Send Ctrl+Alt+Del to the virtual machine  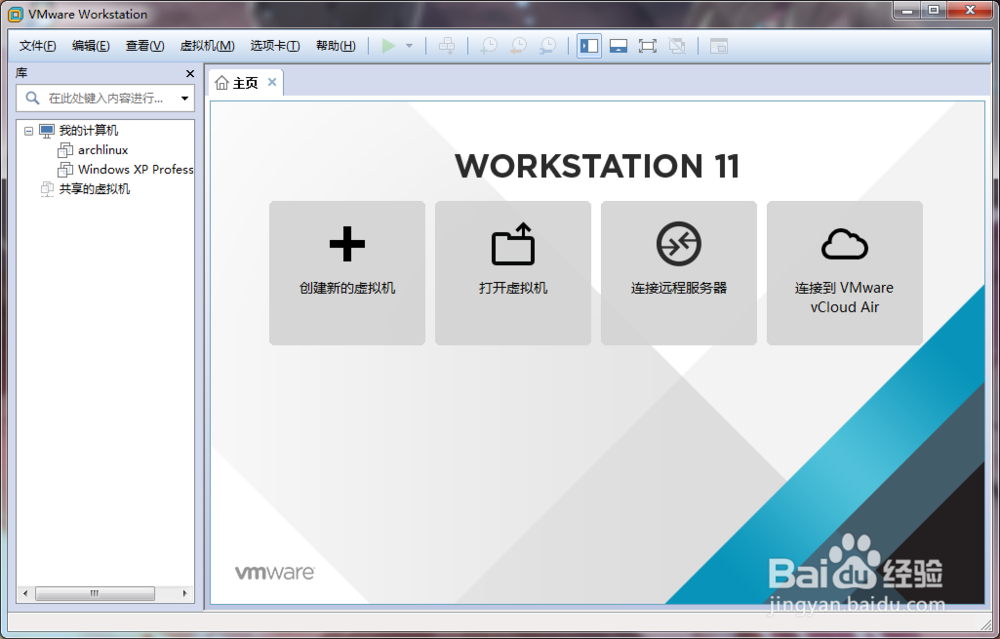(446, 45)
